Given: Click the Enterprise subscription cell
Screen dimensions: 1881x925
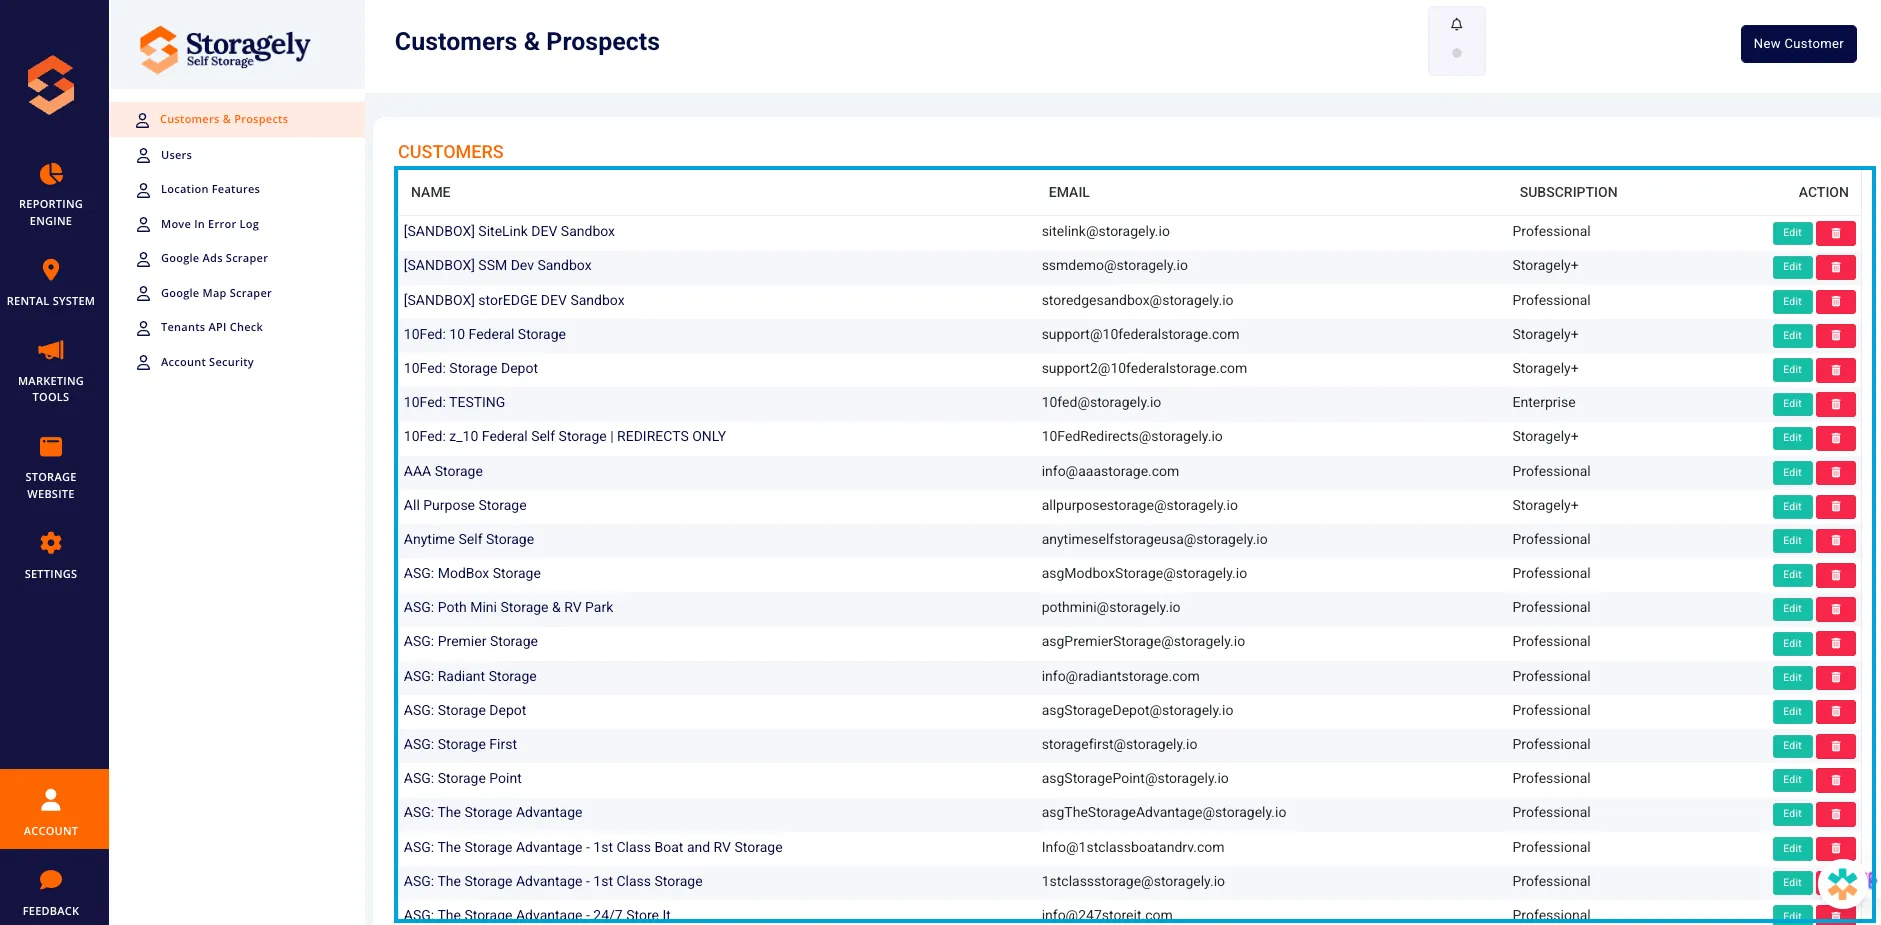Looking at the screenshot, I should pyautogui.click(x=1544, y=402).
